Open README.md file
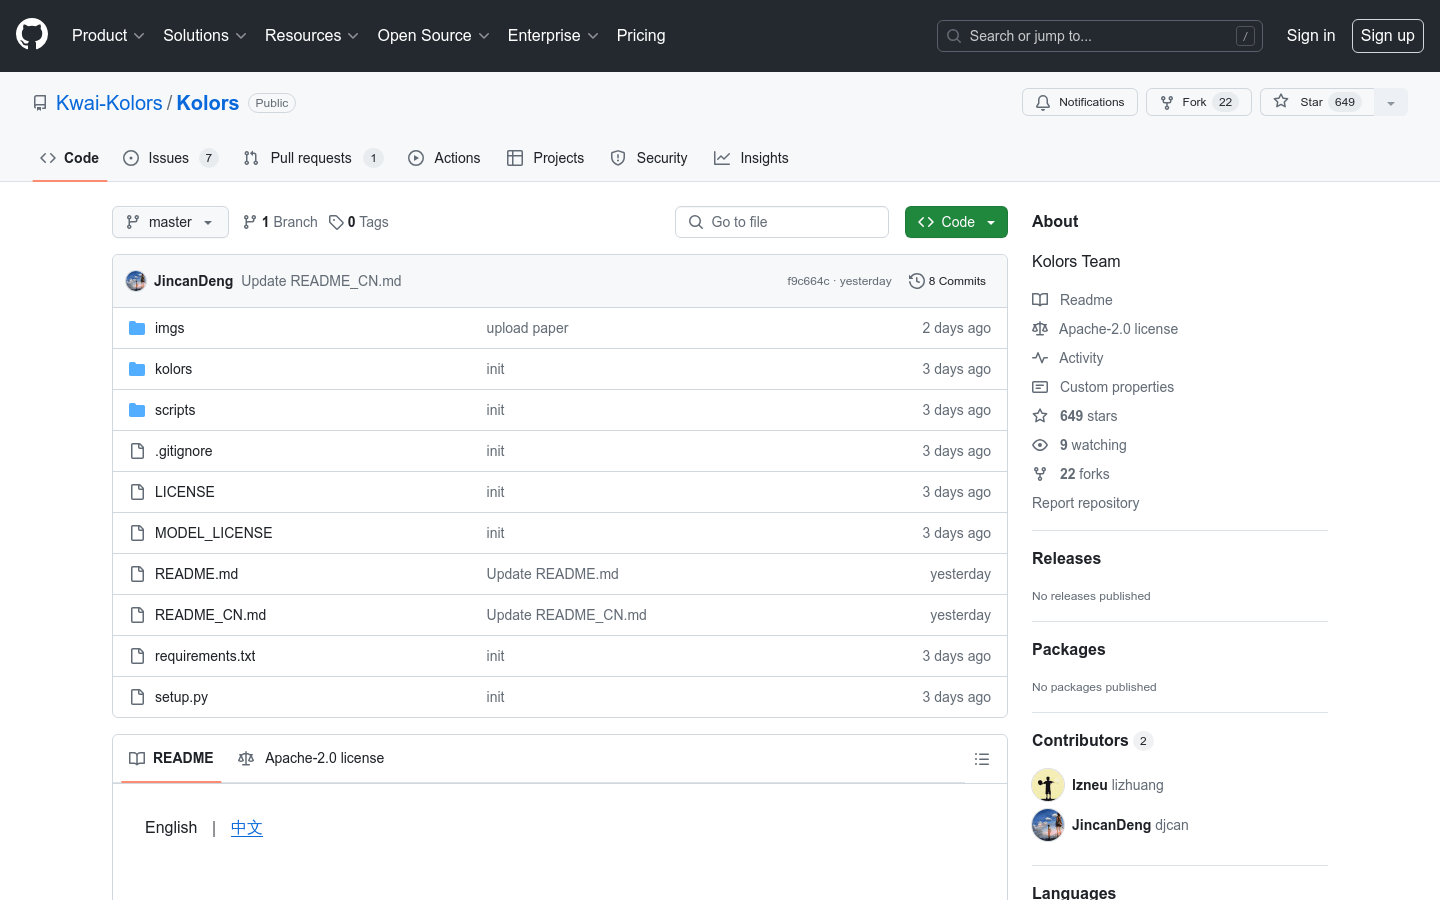1440x900 pixels. [196, 574]
